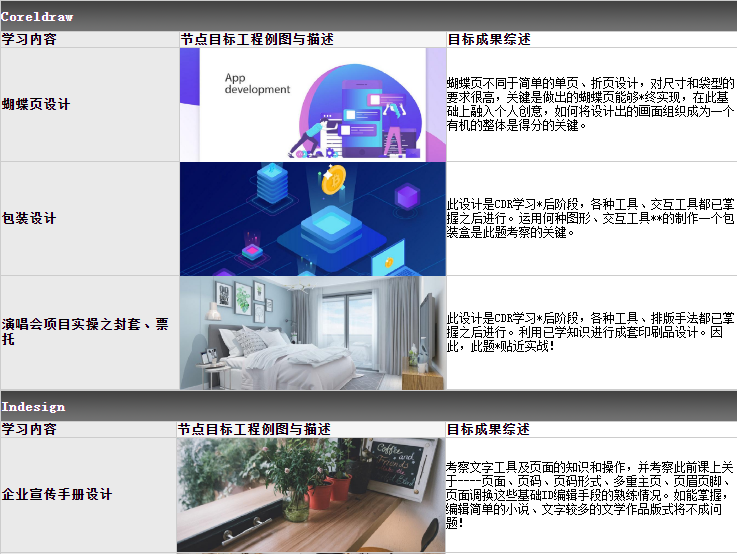The width and height of the screenshot is (737, 554).
Task: Click 学习内容 column header under Coreldraw
Action: (x=29, y=40)
